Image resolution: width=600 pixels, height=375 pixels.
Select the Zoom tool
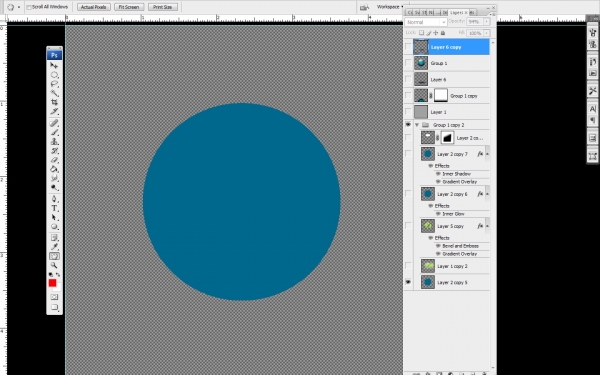click(54, 266)
